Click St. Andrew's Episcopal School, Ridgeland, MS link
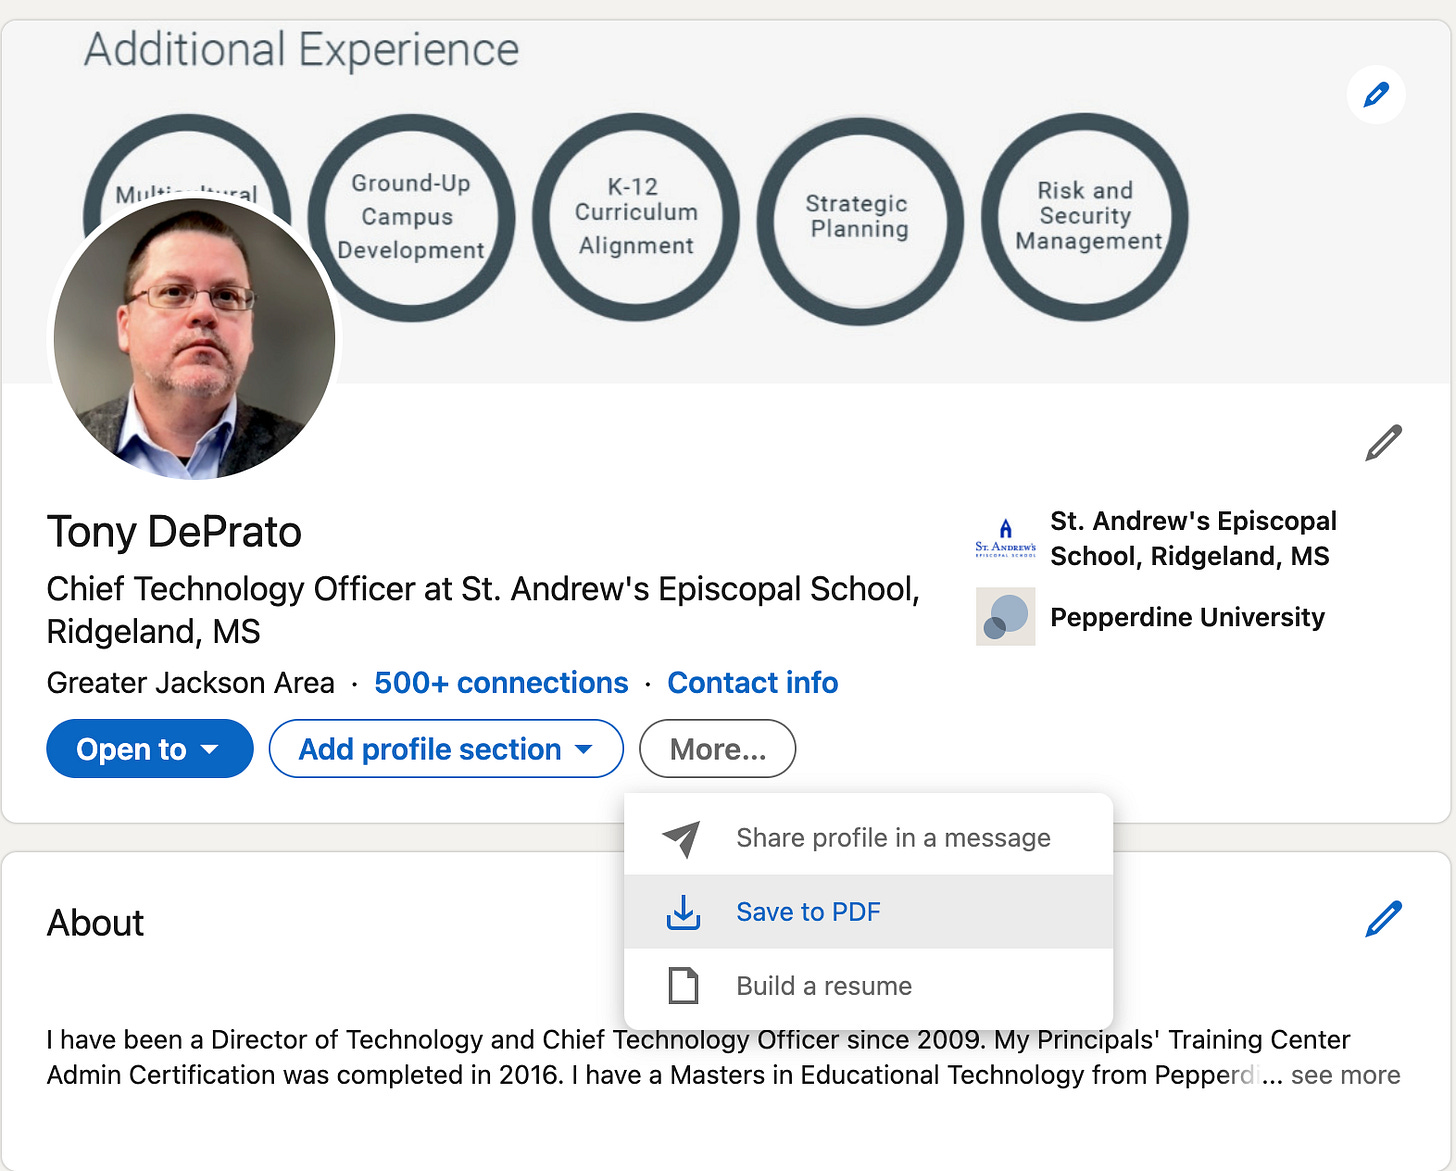1456x1171 pixels. (1193, 539)
